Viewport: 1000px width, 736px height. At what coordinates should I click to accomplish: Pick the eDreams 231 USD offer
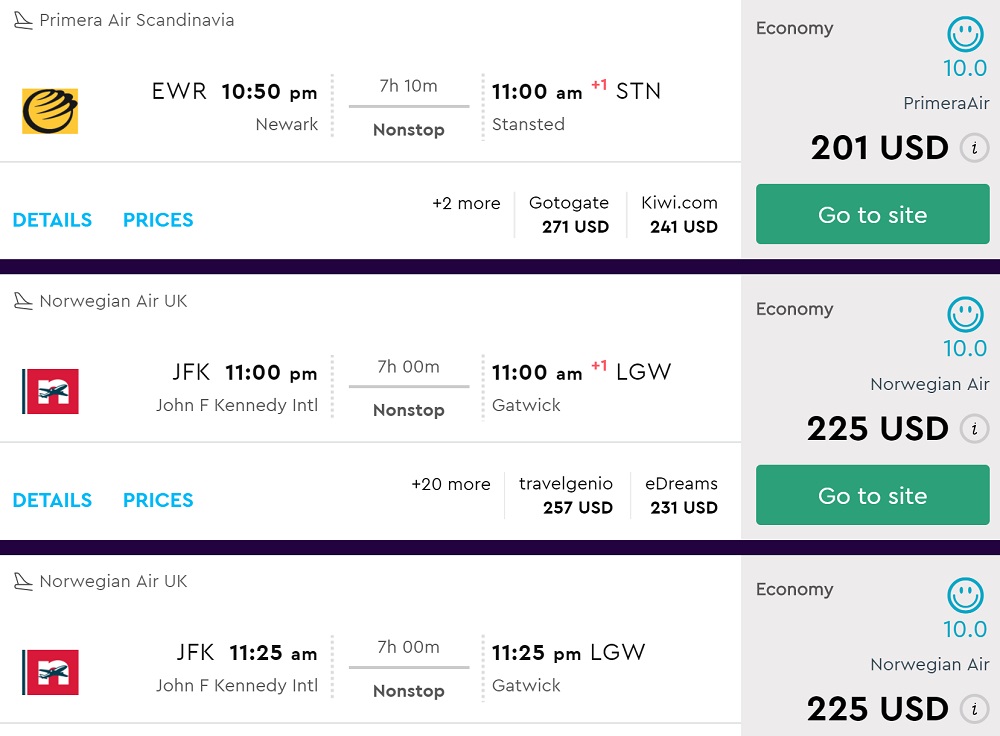[x=681, y=495]
